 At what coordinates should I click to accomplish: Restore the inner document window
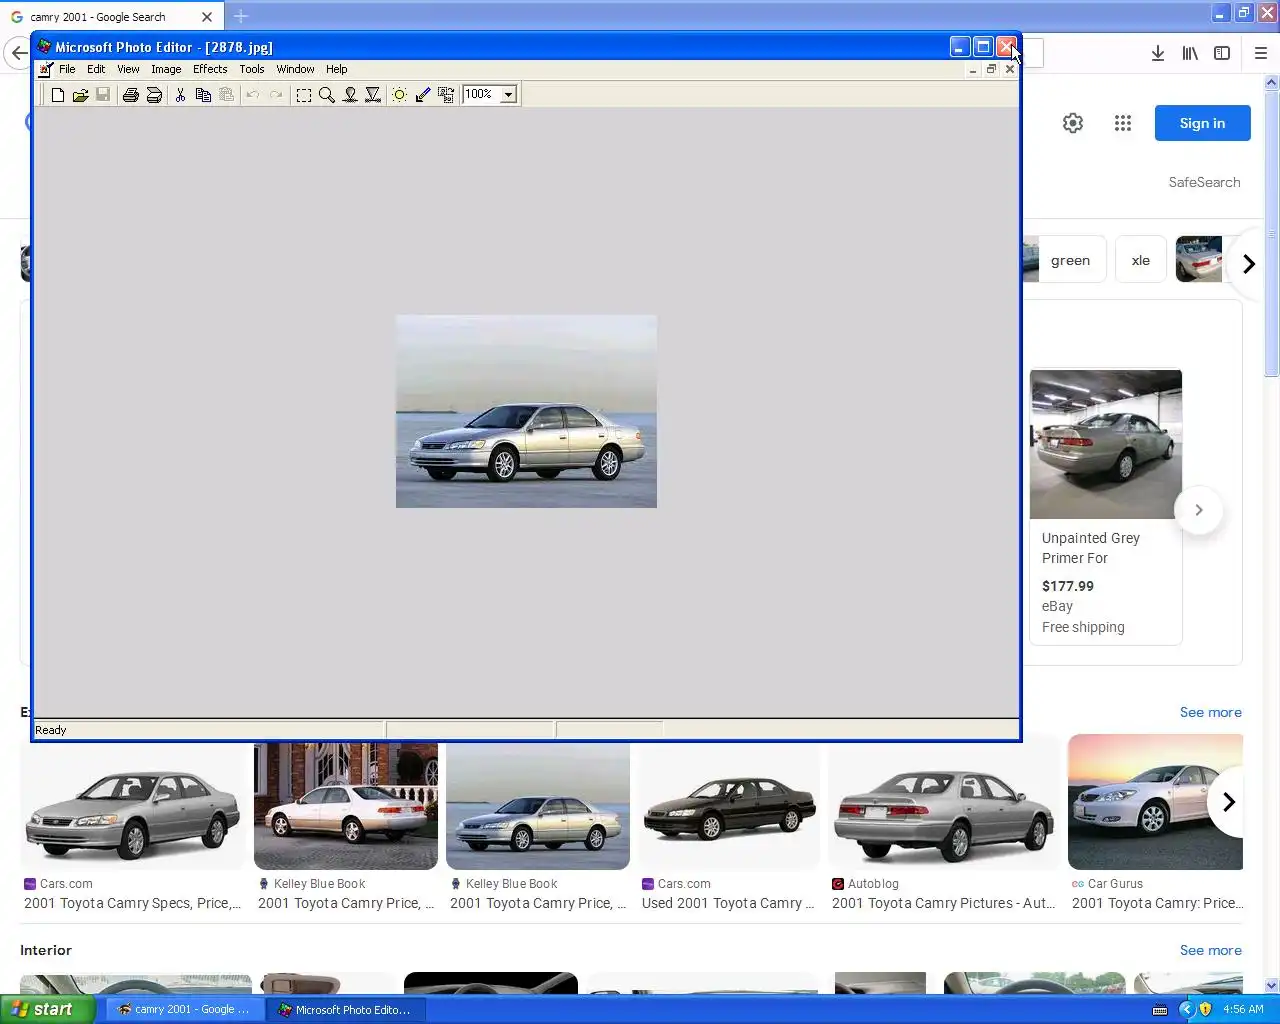[x=991, y=70]
